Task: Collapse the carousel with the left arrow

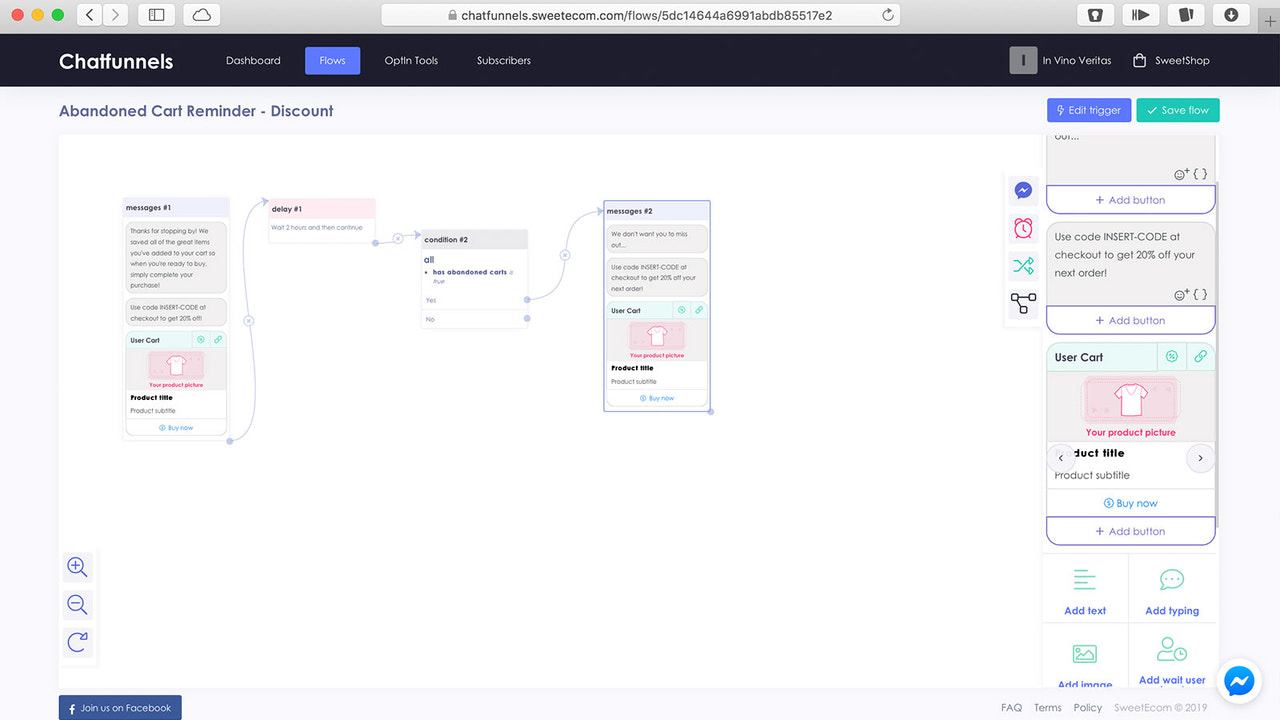Action: tap(1061, 457)
